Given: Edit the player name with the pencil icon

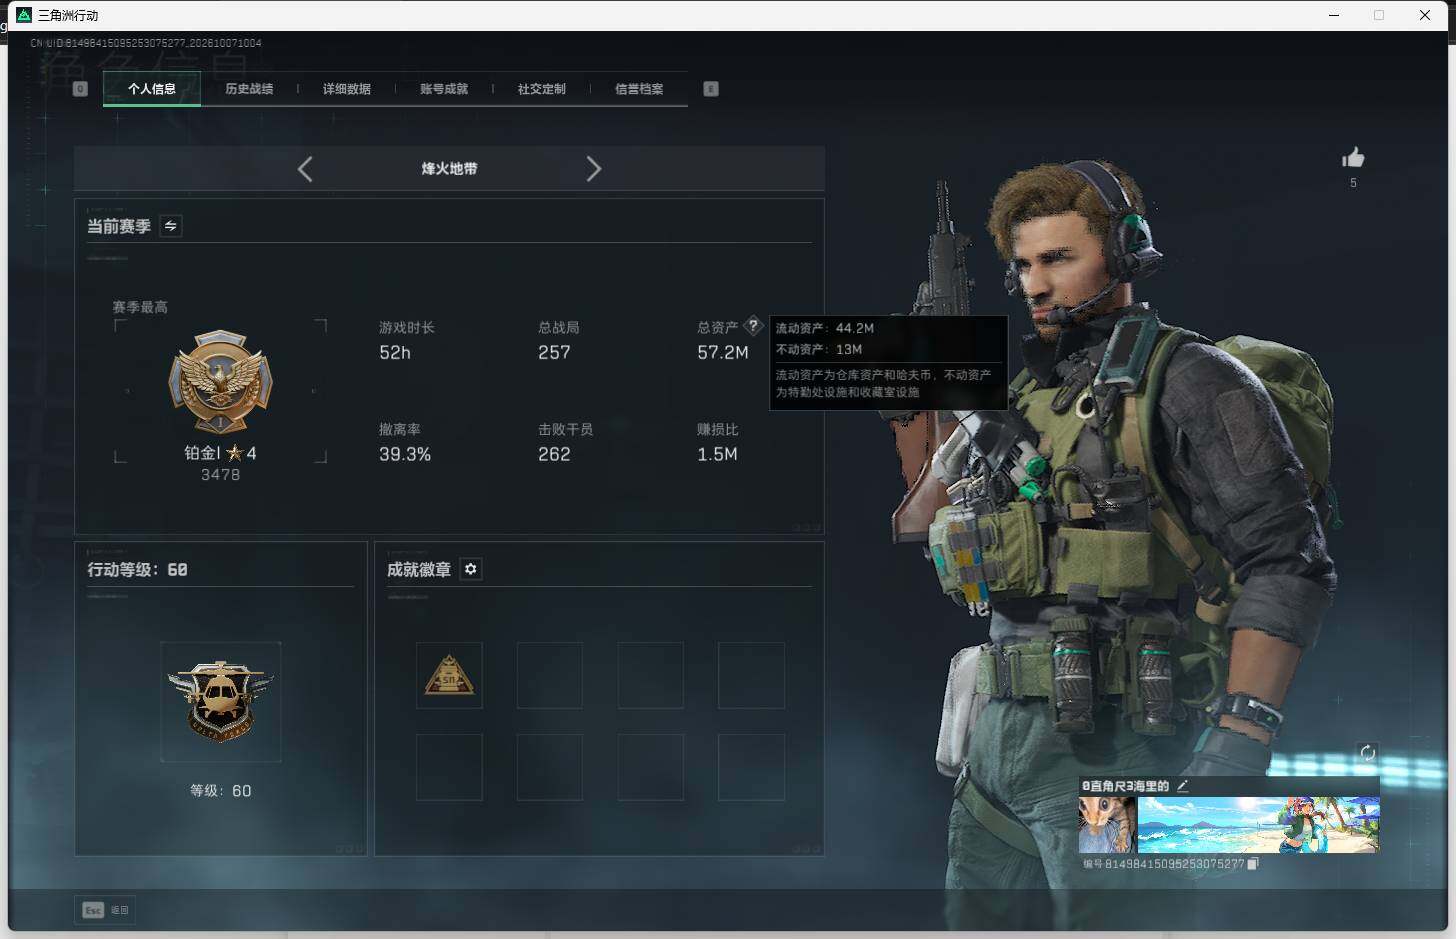Looking at the screenshot, I should pyautogui.click(x=1183, y=786).
